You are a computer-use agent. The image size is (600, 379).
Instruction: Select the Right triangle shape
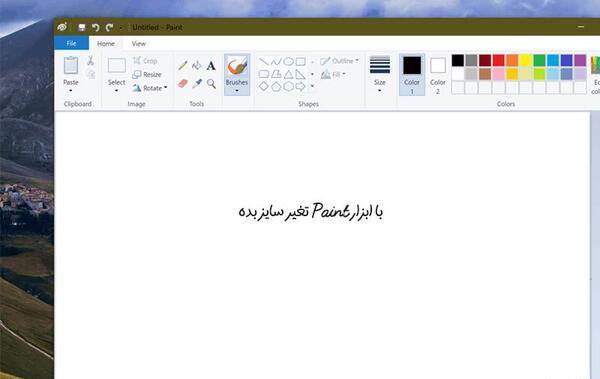coord(301,74)
